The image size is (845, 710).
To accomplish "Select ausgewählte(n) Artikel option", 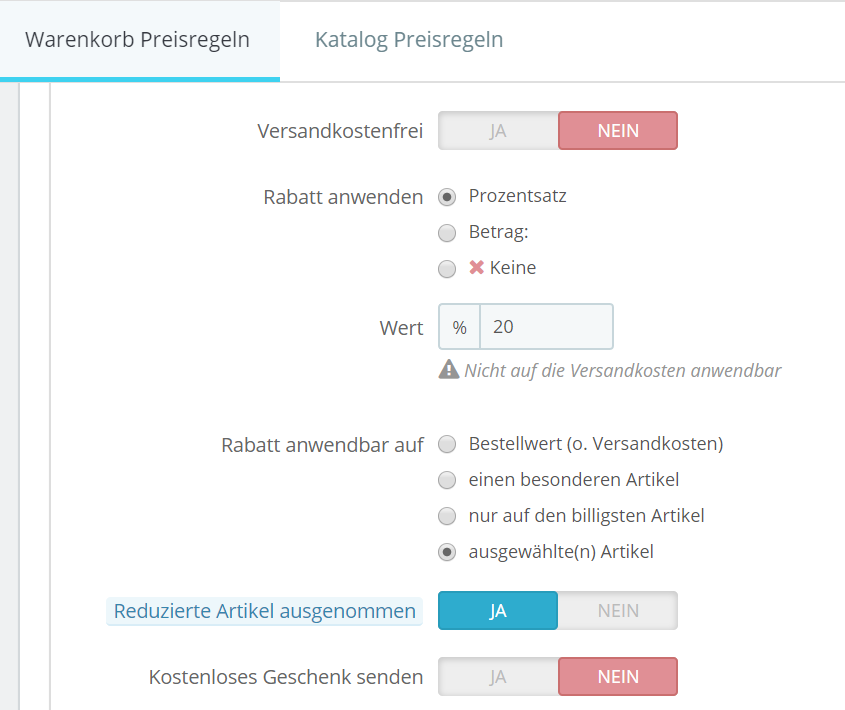I will point(448,552).
